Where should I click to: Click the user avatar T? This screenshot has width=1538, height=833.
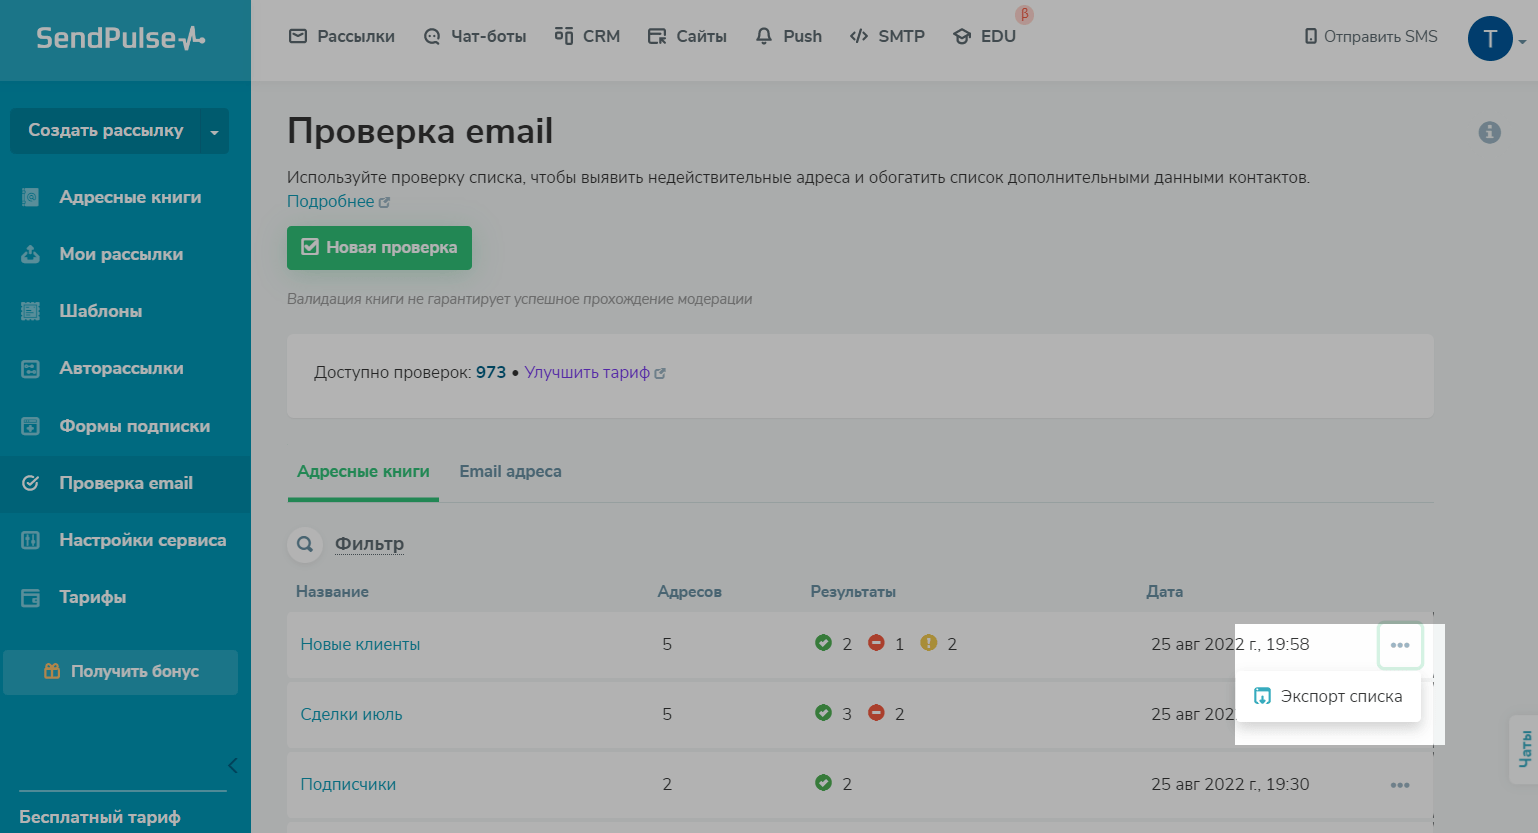(x=1490, y=39)
